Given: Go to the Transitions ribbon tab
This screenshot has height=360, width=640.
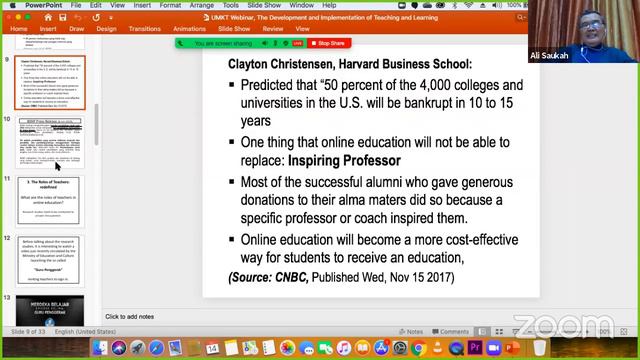Looking at the screenshot, I should pos(144,29).
